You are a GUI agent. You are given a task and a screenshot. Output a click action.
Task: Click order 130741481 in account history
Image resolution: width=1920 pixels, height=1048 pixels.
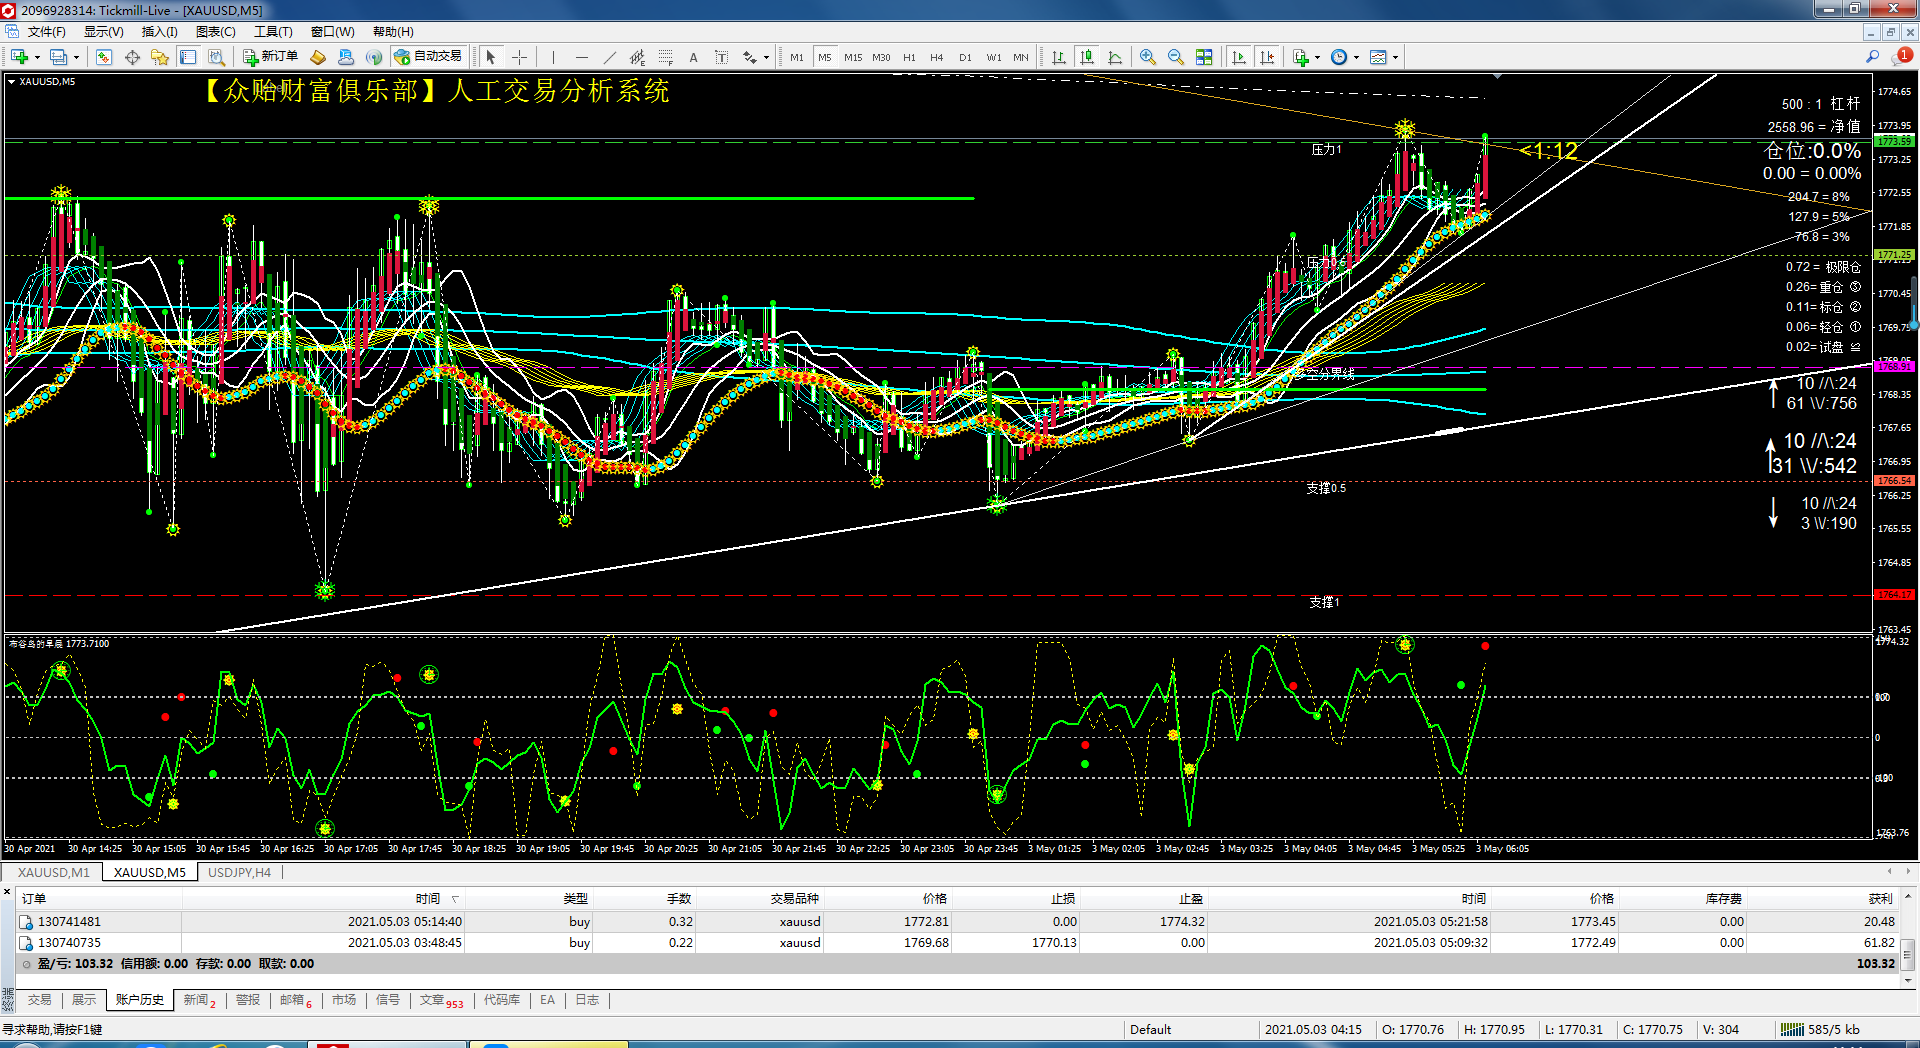pyautogui.click(x=69, y=921)
